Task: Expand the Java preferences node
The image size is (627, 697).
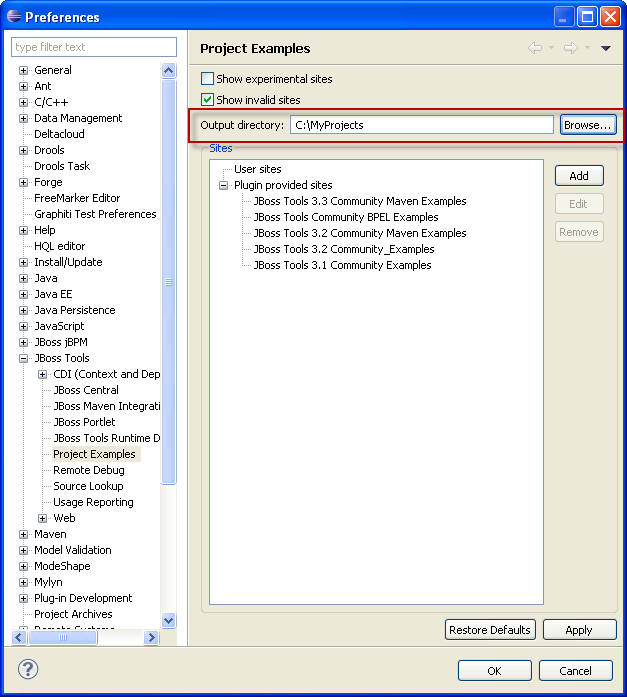Action: [x=23, y=278]
